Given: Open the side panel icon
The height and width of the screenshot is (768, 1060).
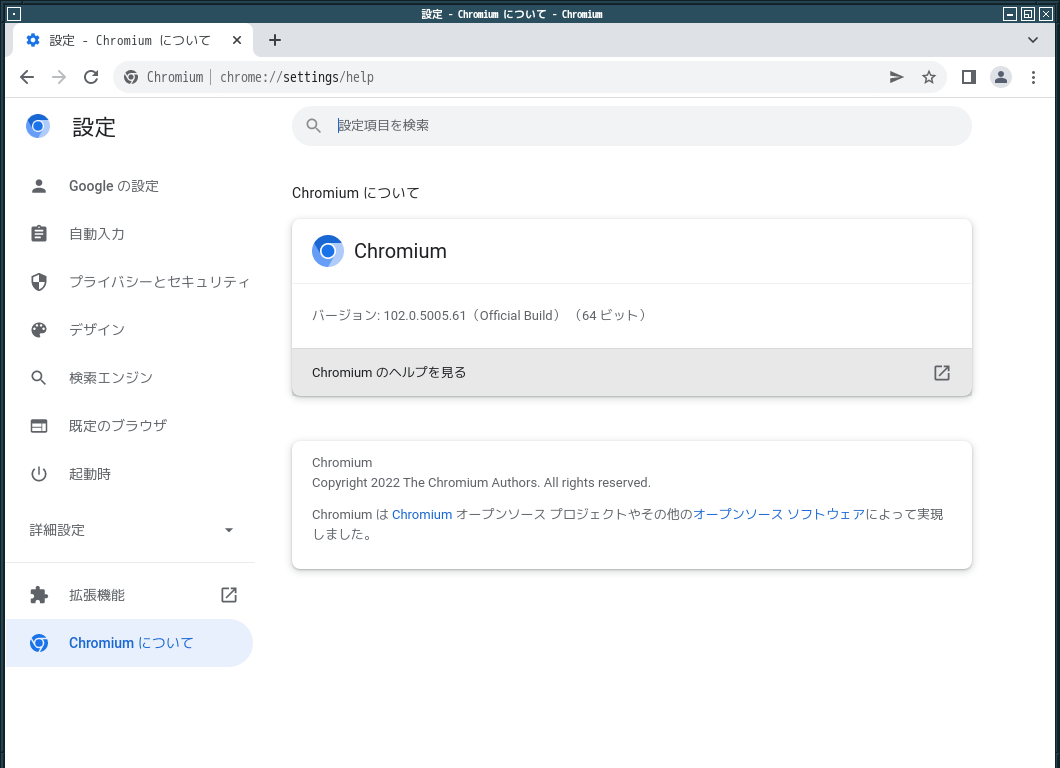Looking at the screenshot, I should click(x=969, y=77).
